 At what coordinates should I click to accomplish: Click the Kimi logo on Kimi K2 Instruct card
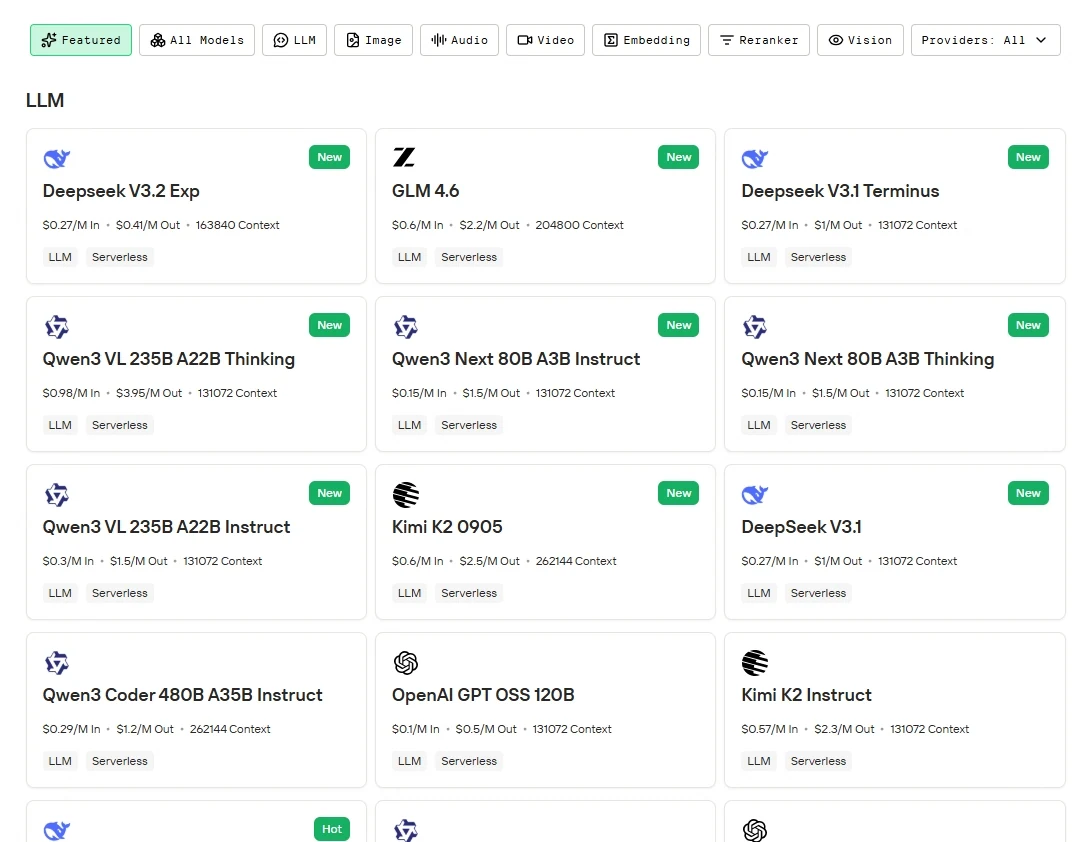(x=755, y=663)
